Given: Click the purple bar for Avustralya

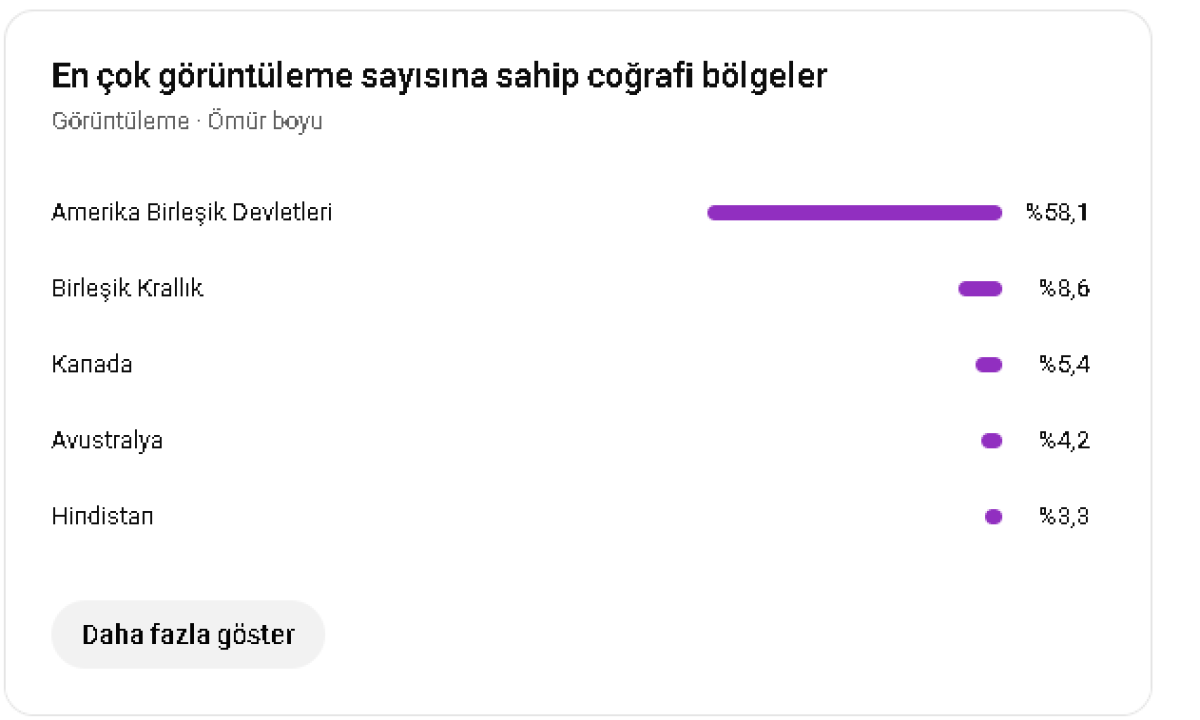Looking at the screenshot, I should (x=992, y=441).
